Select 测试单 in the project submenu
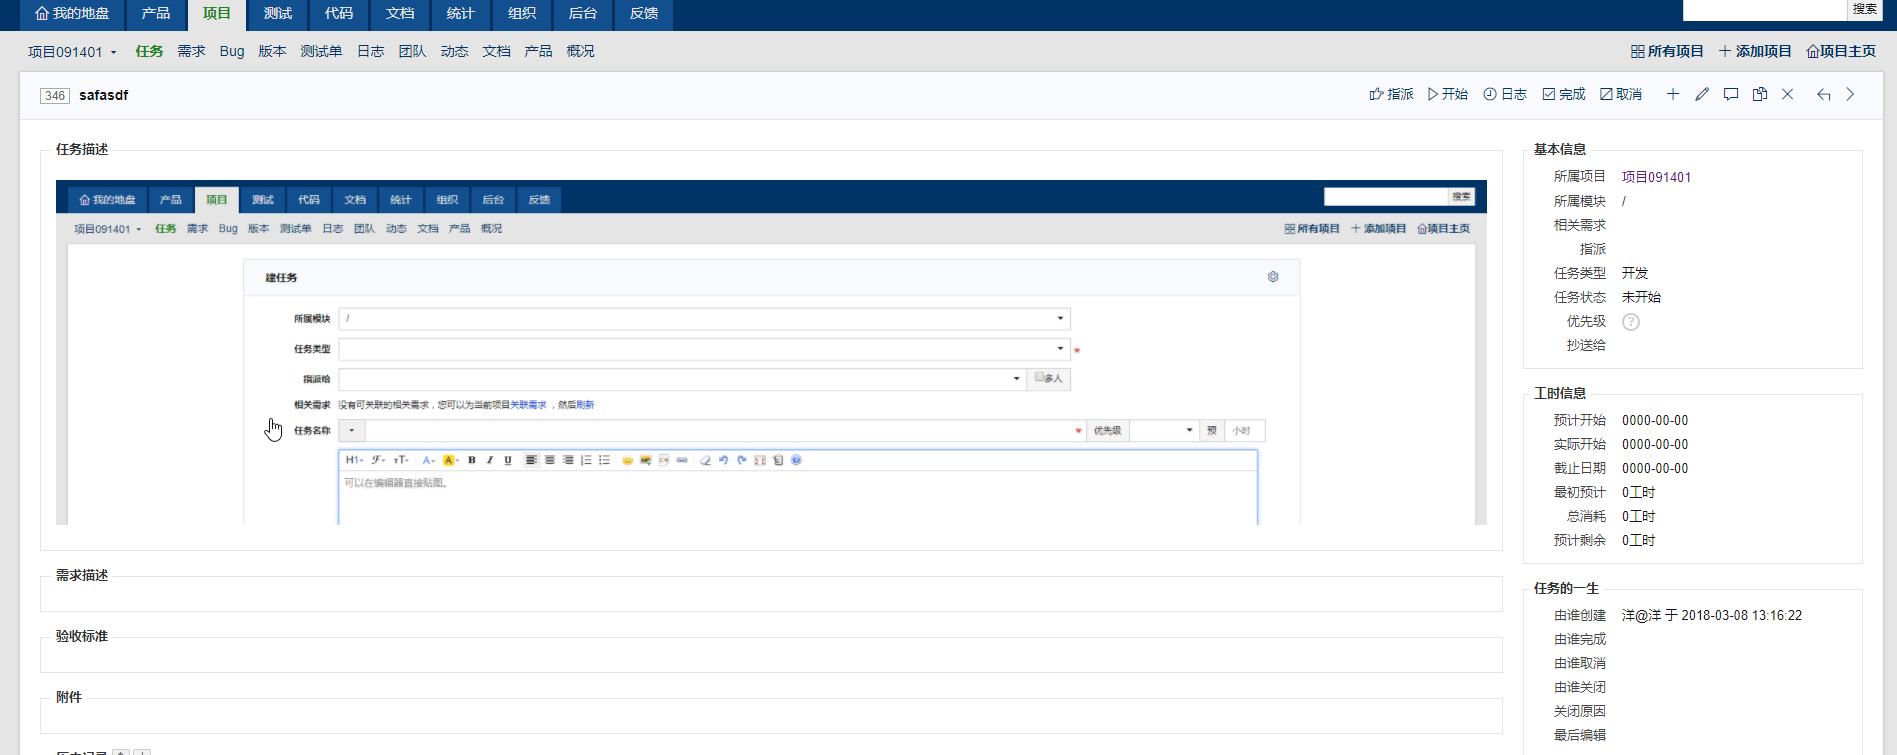1897x755 pixels. [x=321, y=52]
